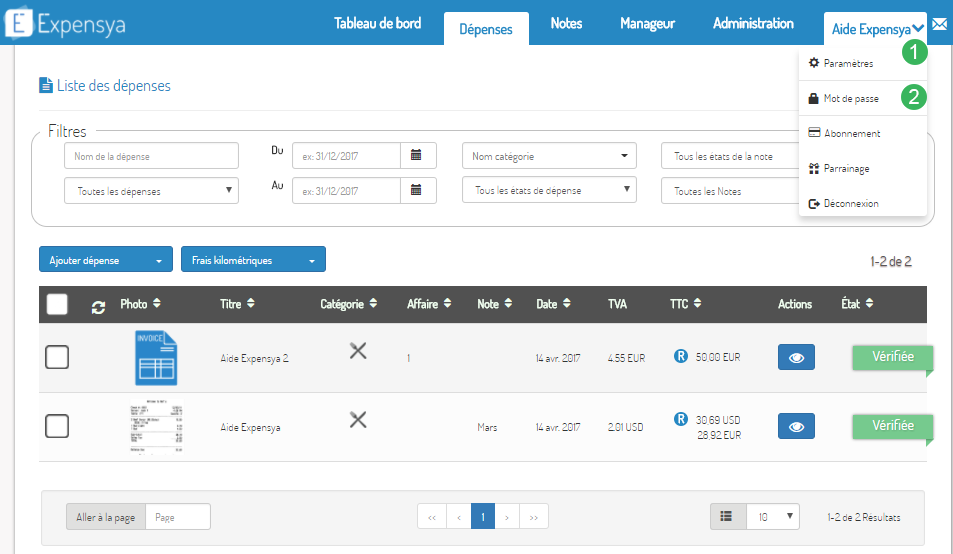Click the list view icon in pagination bar
Image resolution: width=953 pixels, height=554 pixels.
(x=726, y=516)
